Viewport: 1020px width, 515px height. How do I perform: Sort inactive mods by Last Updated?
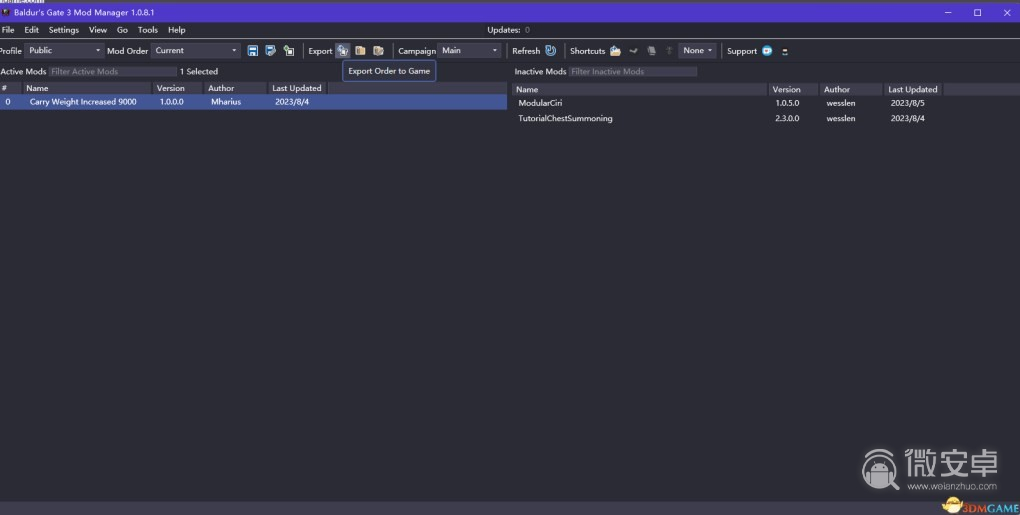tap(912, 89)
